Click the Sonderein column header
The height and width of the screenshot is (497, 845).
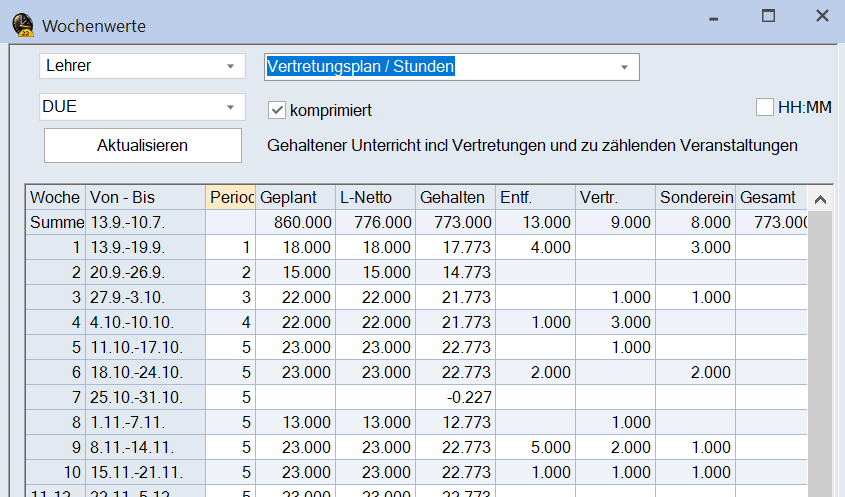[695, 197]
